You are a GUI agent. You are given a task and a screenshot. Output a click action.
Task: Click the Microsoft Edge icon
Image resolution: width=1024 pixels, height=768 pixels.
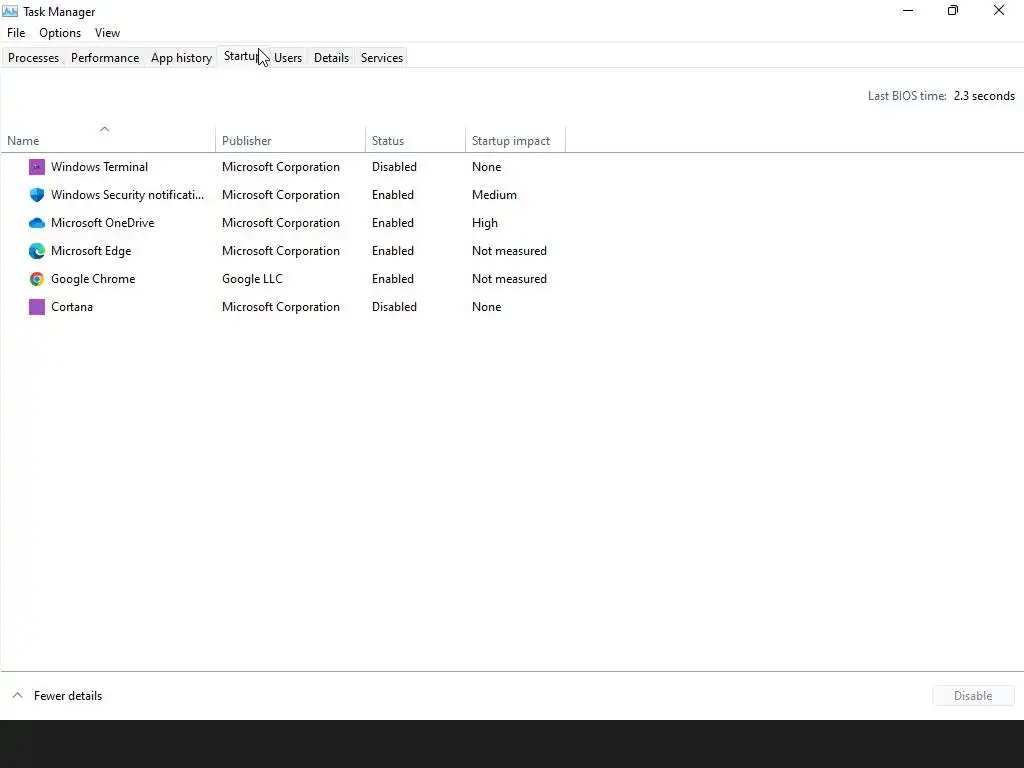pos(37,251)
